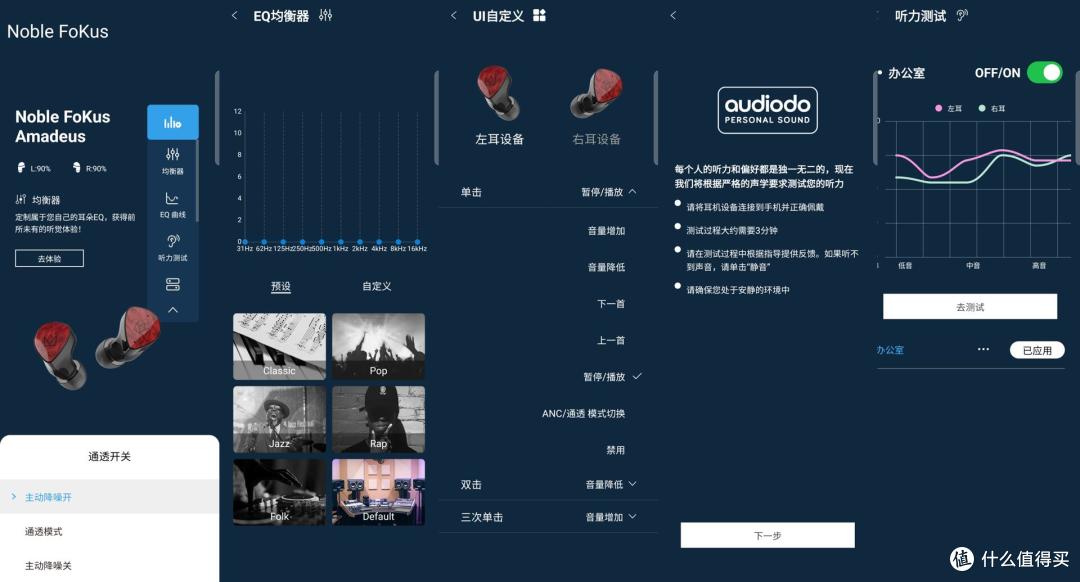Open the three-dot menu for 办公室 profile
The height and width of the screenshot is (582, 1080).
coord(983,349)
